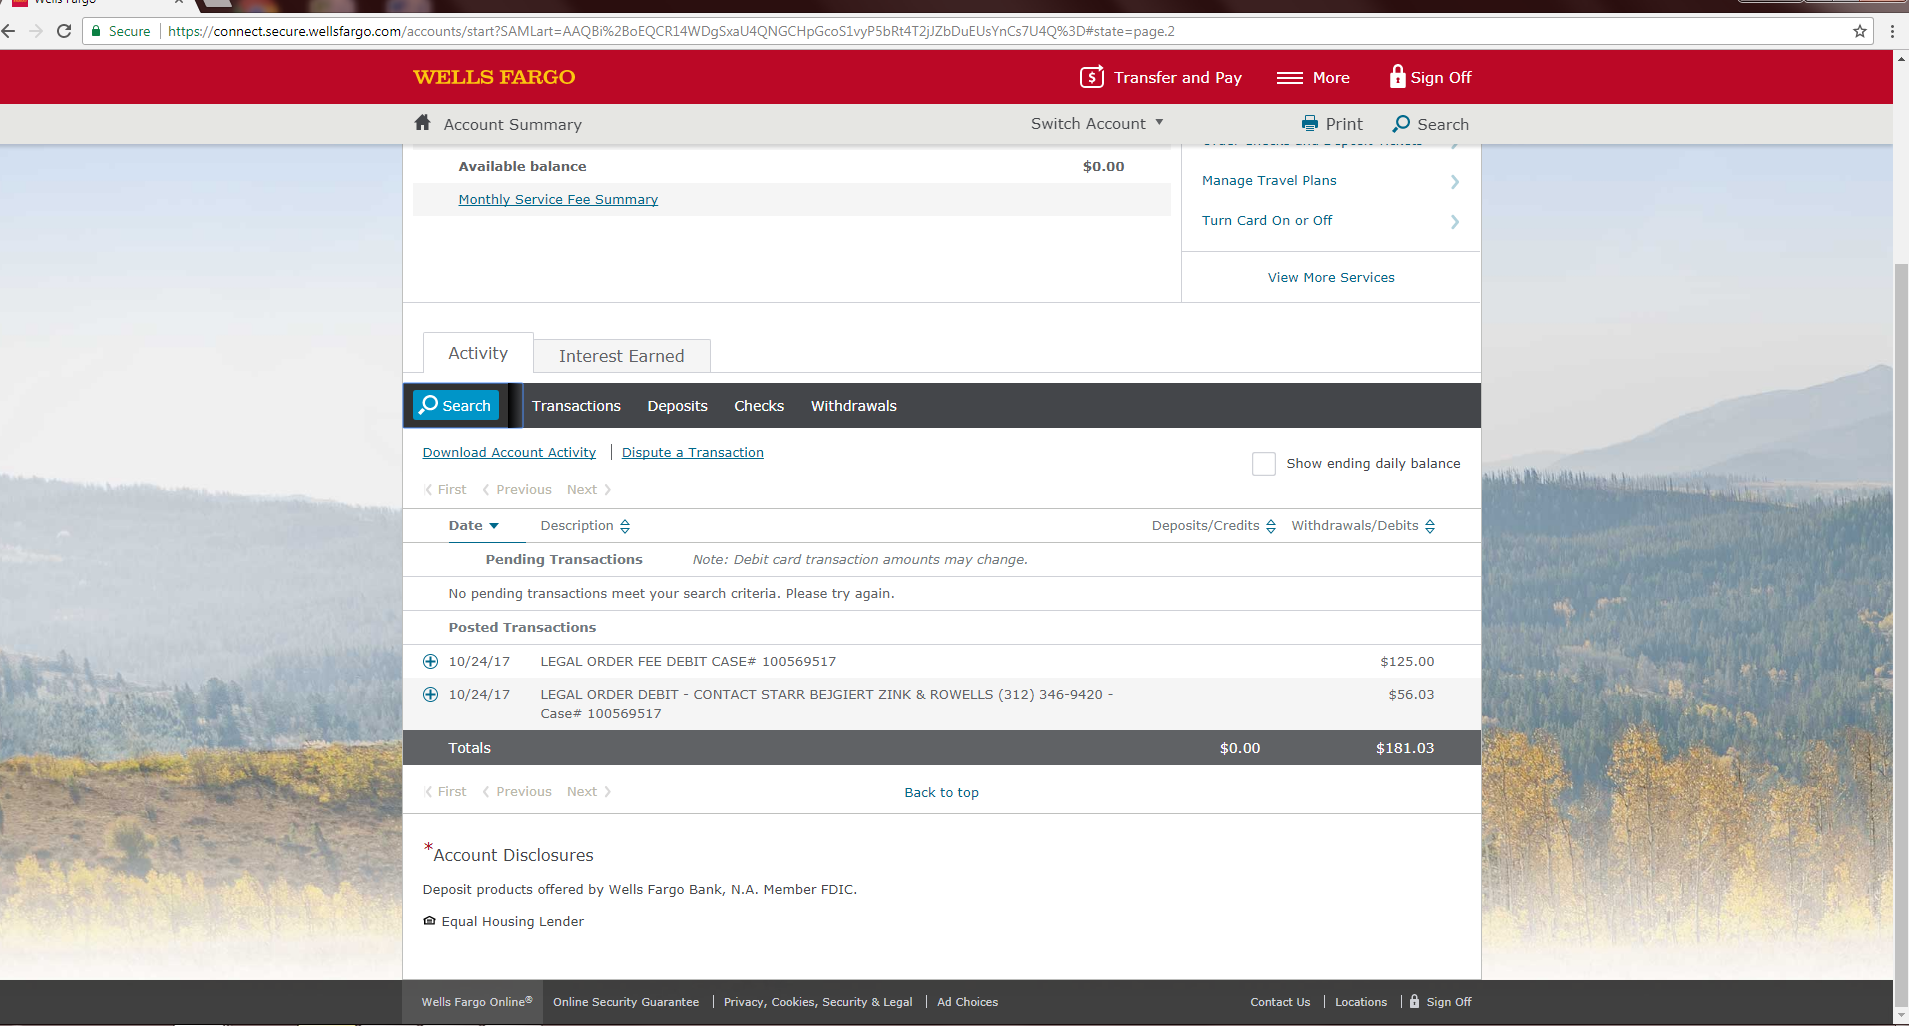Open Privacy, Cookies, Security & Legal link

[818, 1002]
